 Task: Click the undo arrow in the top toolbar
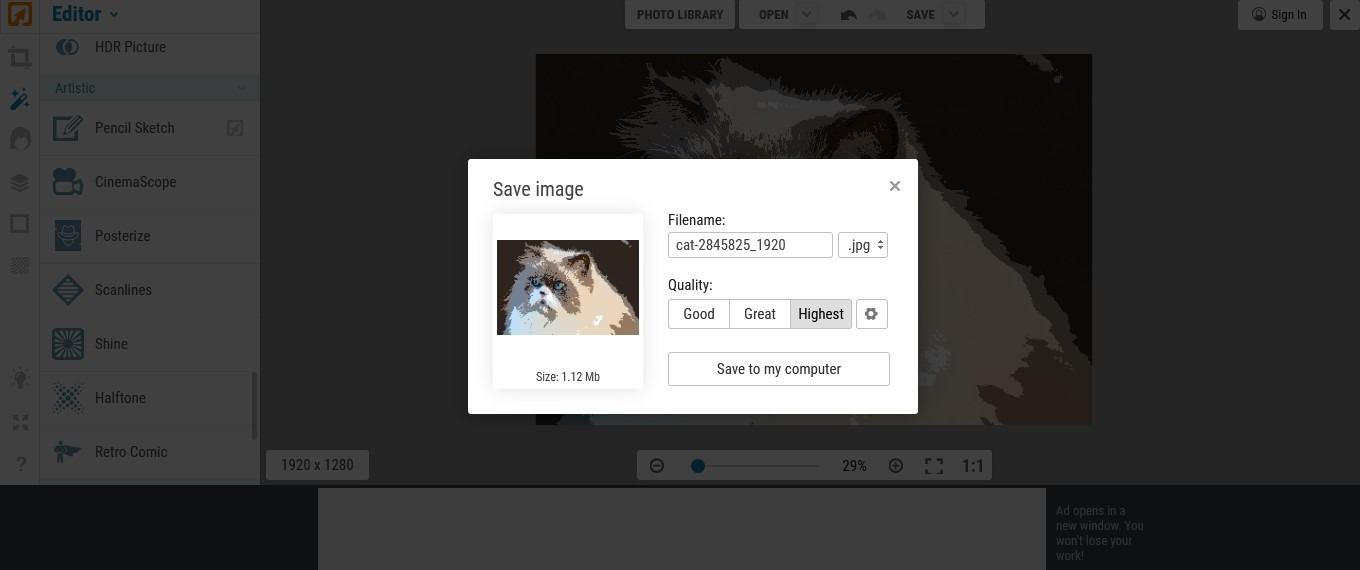(848, 15)
